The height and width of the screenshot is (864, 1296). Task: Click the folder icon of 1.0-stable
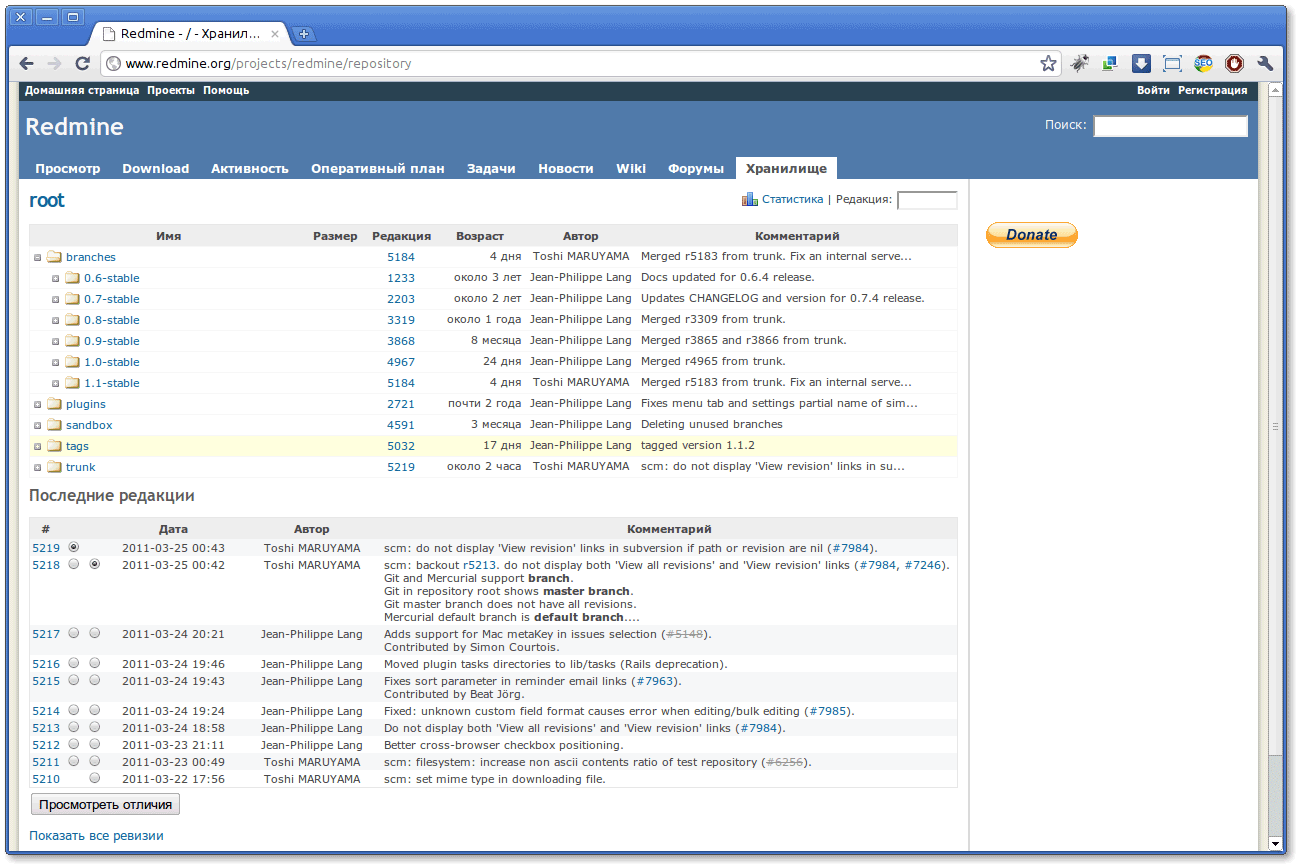click(x=72, y=362)
